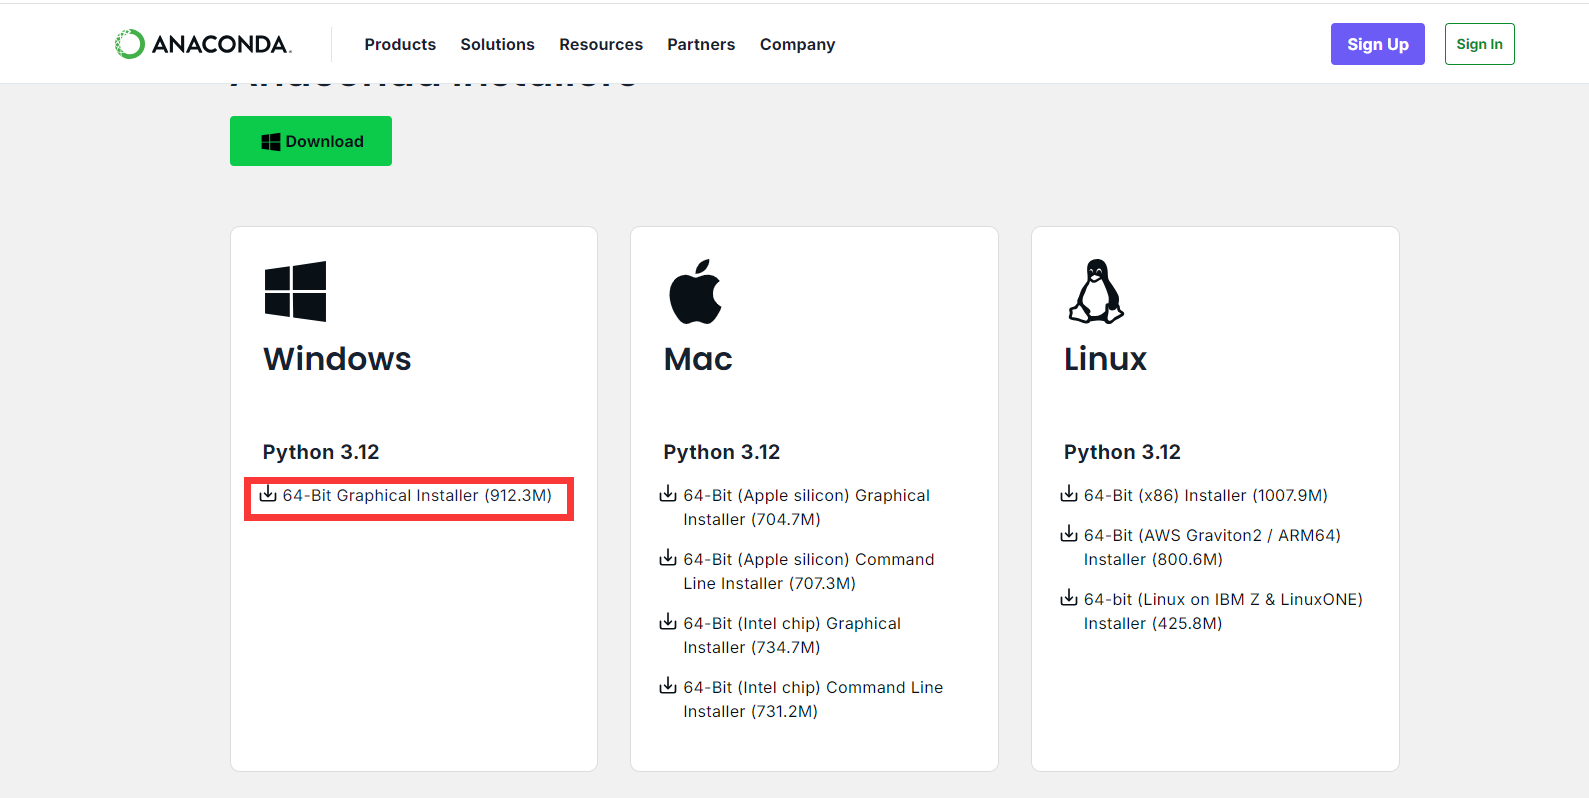Click the Linux card heading
The image size is (1589, 798).
point(1105,359)
